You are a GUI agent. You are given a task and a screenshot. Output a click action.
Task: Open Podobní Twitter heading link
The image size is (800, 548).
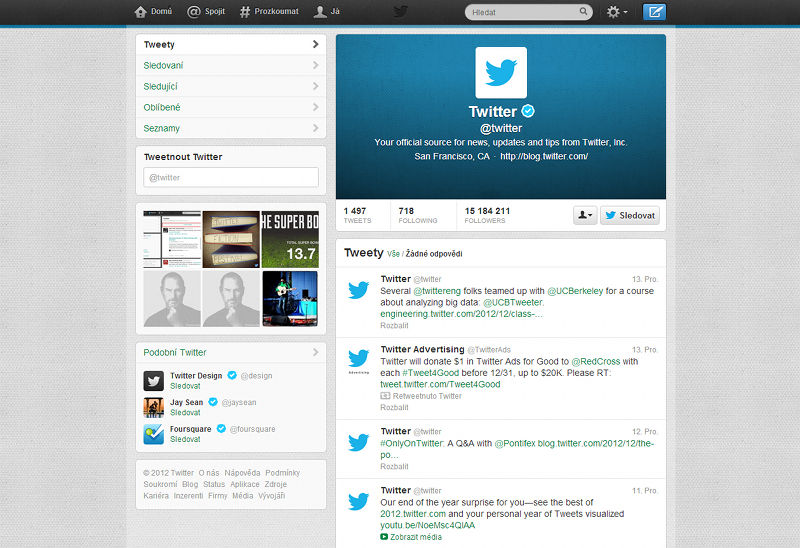pos(174,353)
